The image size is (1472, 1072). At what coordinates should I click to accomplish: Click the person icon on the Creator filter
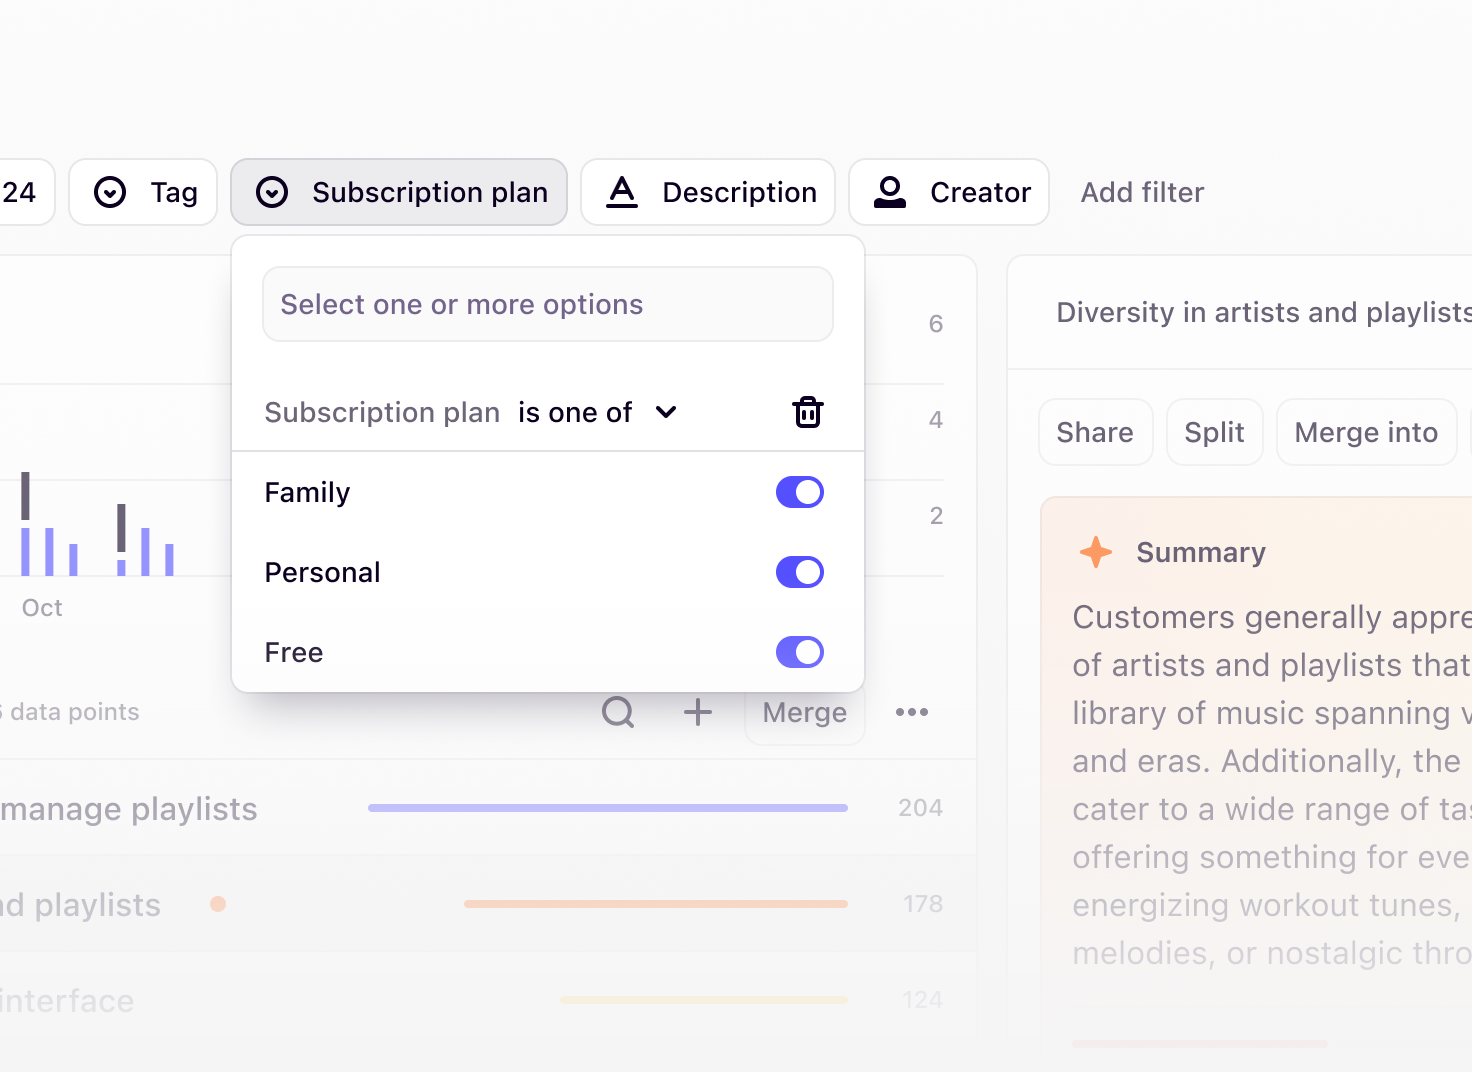[889, 192]
